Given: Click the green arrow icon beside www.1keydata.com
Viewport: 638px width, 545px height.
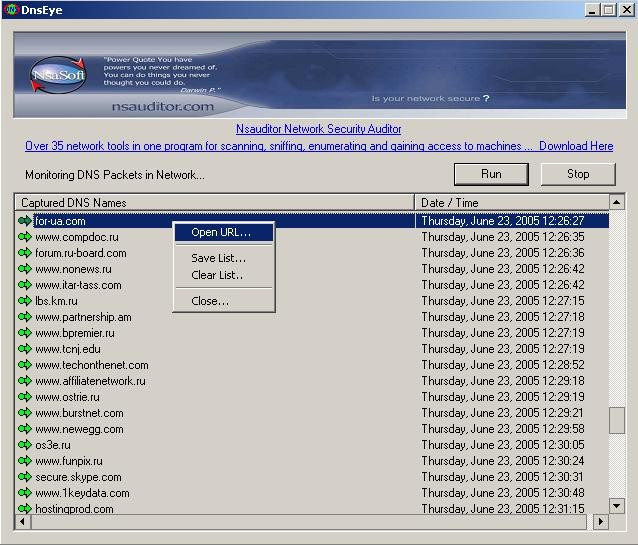Looking at the screenshot, I should coord(25,493).
